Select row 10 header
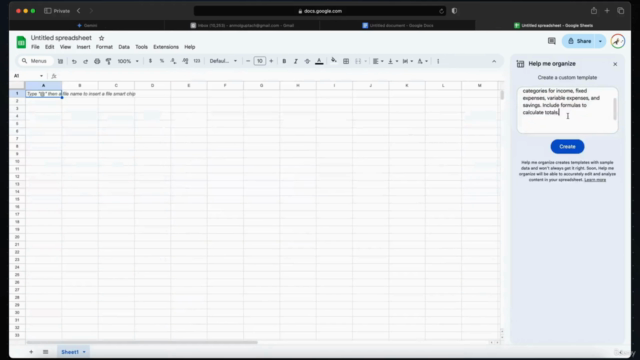640x360 pixels. tap(17, 161)
